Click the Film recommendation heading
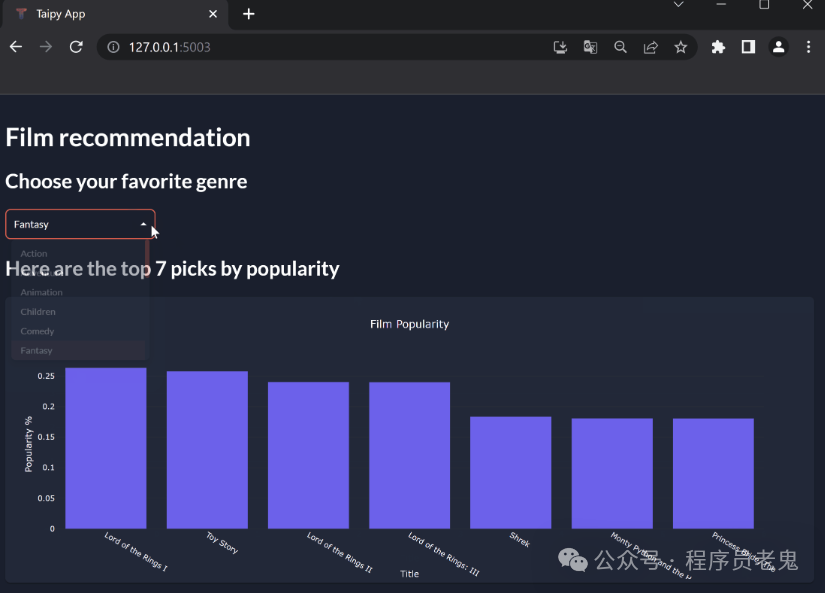The image size is (825, 593). (128, 138)
